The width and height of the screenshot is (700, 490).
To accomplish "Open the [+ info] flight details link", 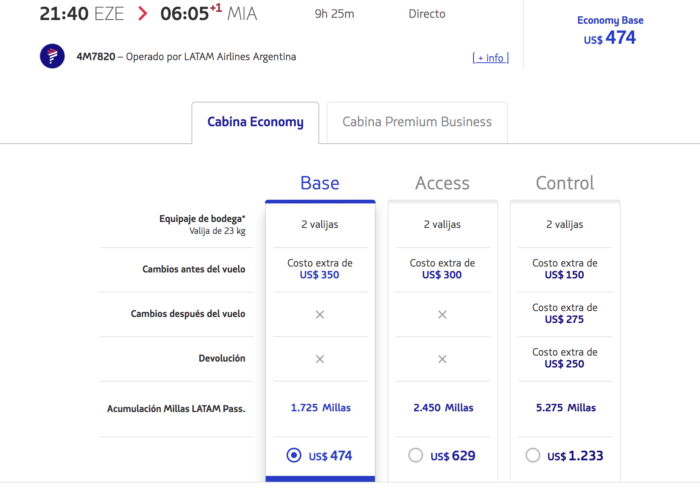I will 491,58.
